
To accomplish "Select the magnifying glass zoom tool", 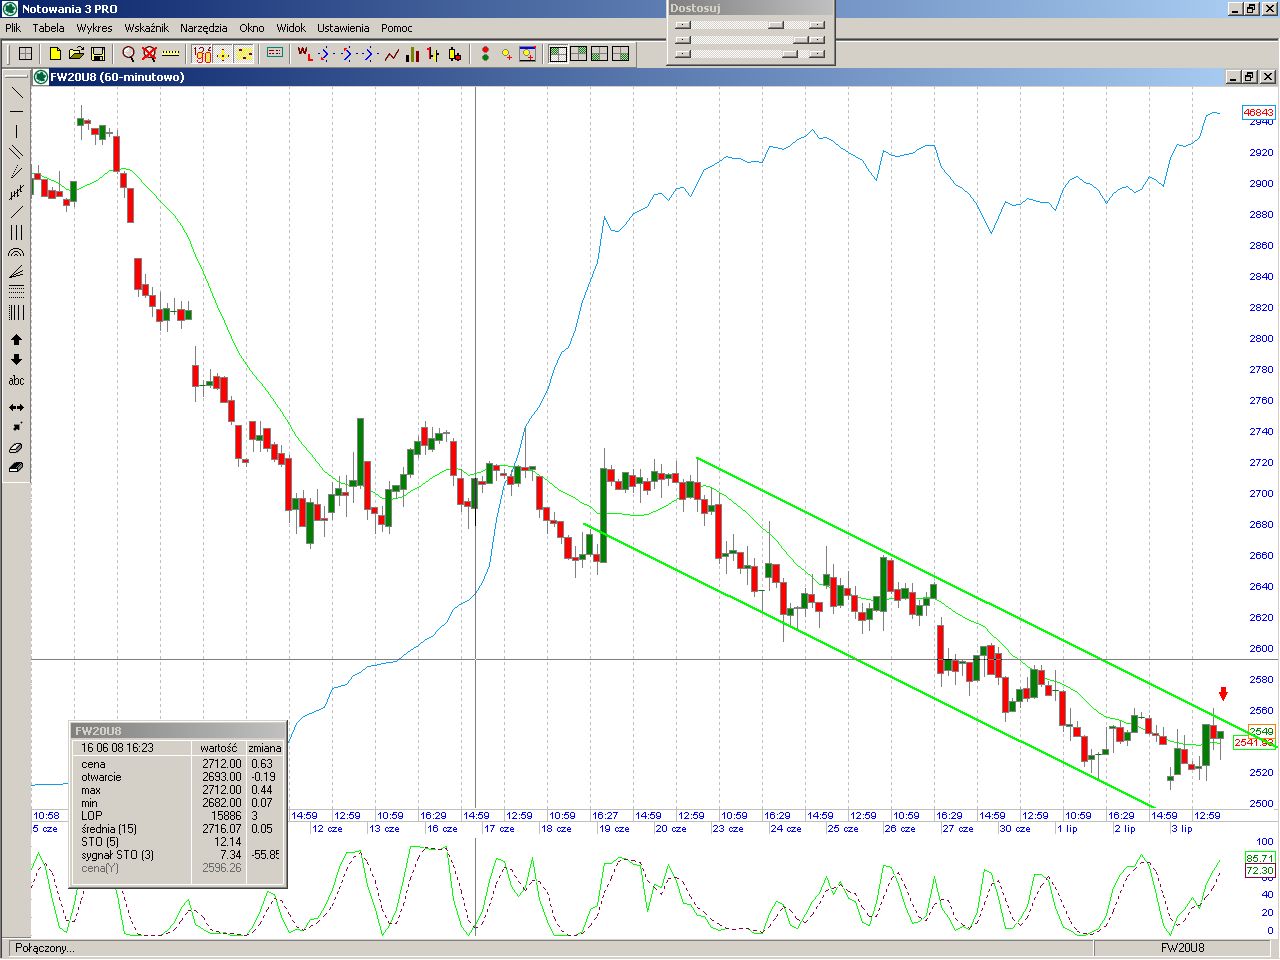I will pos(128,54).
